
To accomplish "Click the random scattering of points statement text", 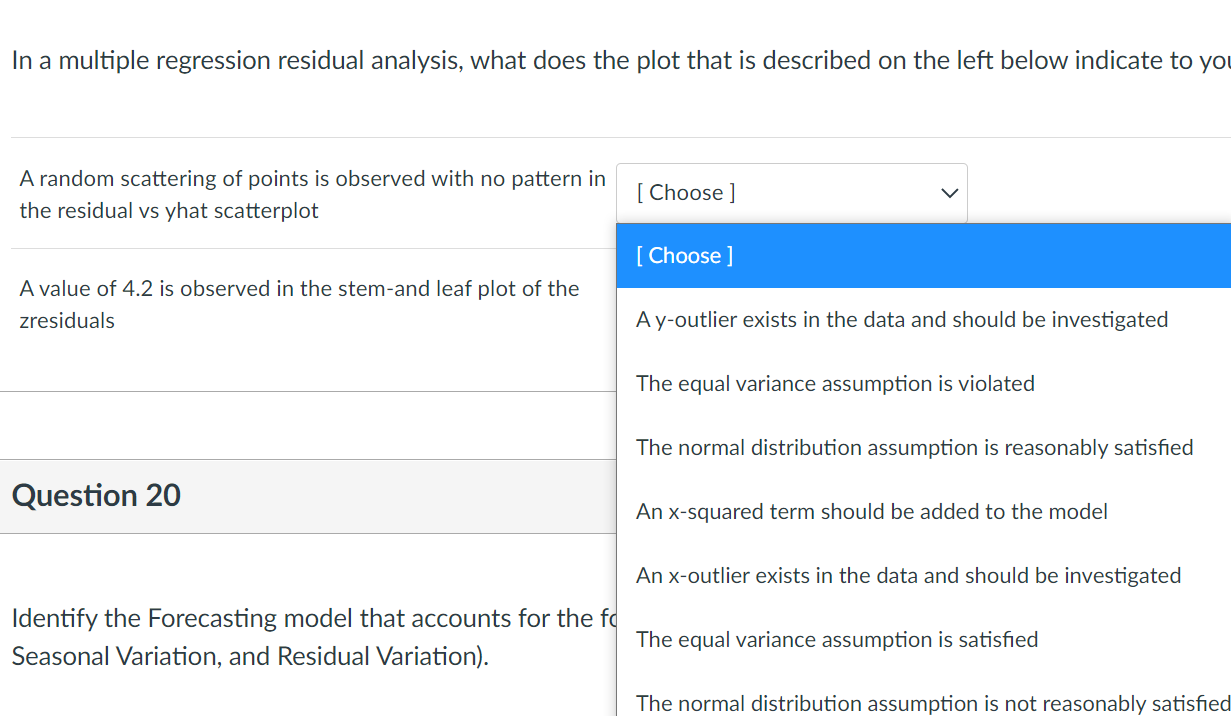I will [x=311, y=194].
